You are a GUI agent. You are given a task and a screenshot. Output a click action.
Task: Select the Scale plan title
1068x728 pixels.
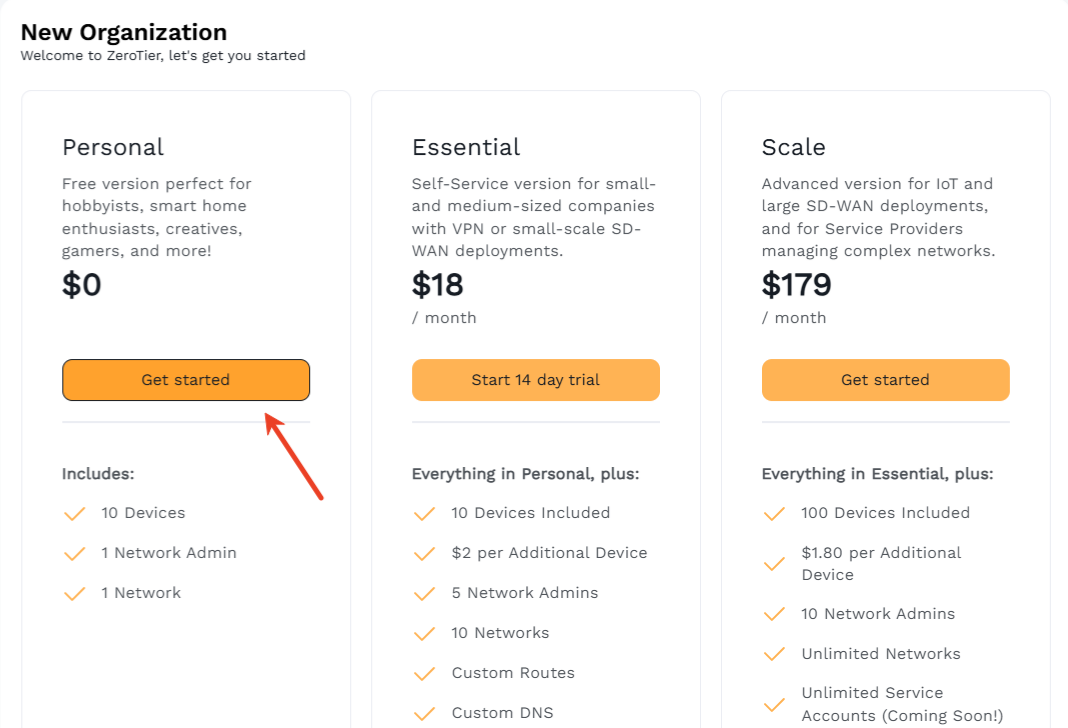coord(794,148)
